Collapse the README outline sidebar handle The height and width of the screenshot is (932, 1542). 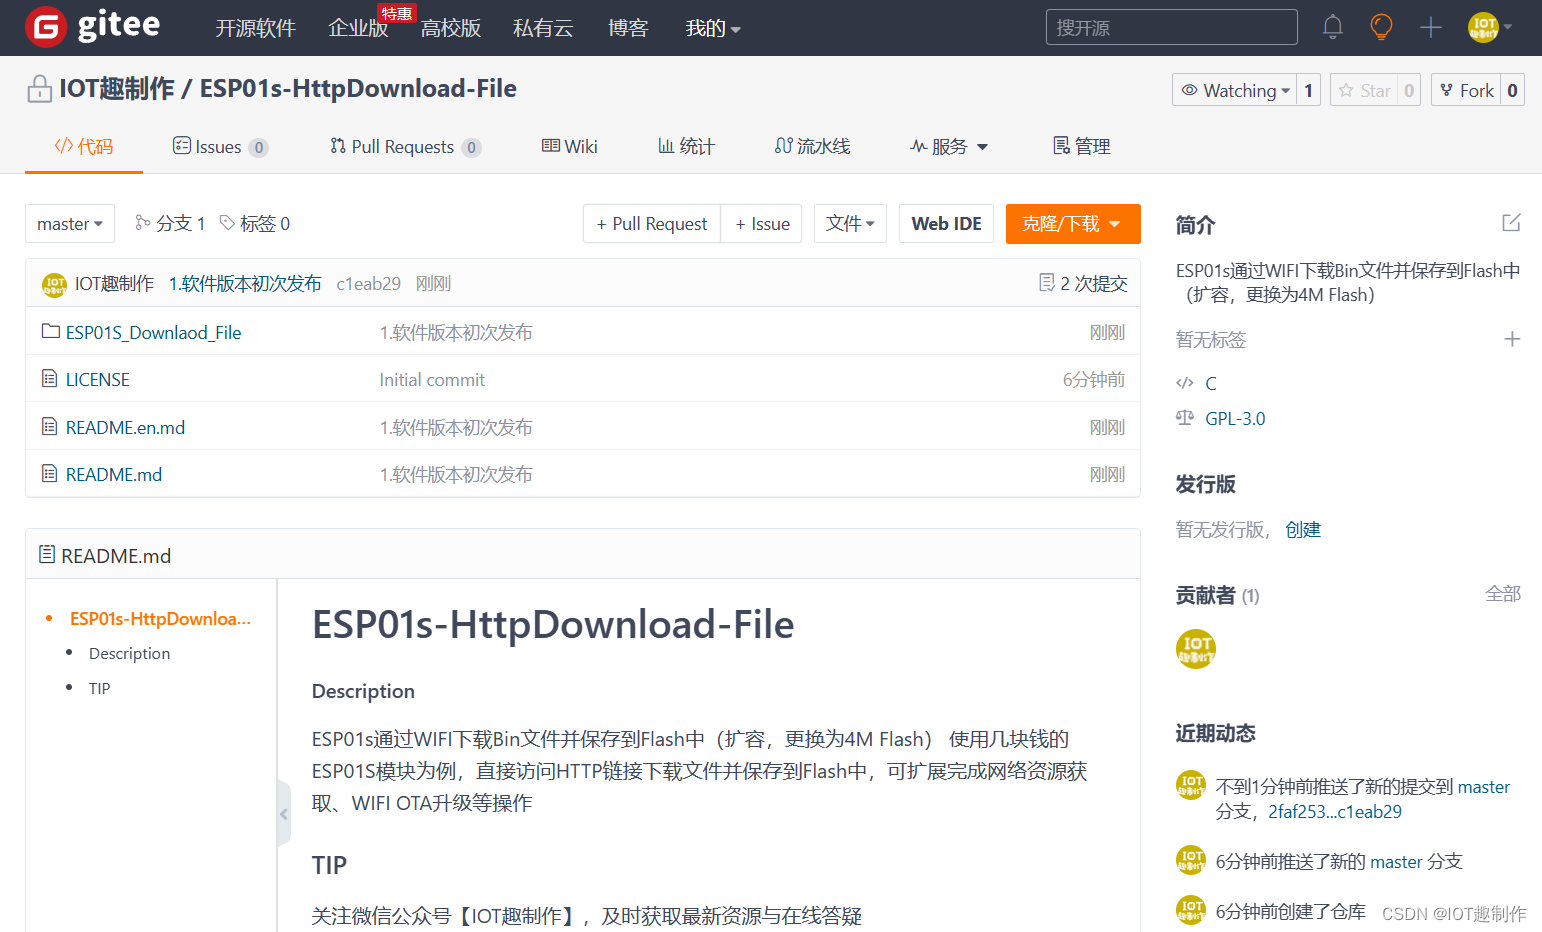[x=283, y=814]
